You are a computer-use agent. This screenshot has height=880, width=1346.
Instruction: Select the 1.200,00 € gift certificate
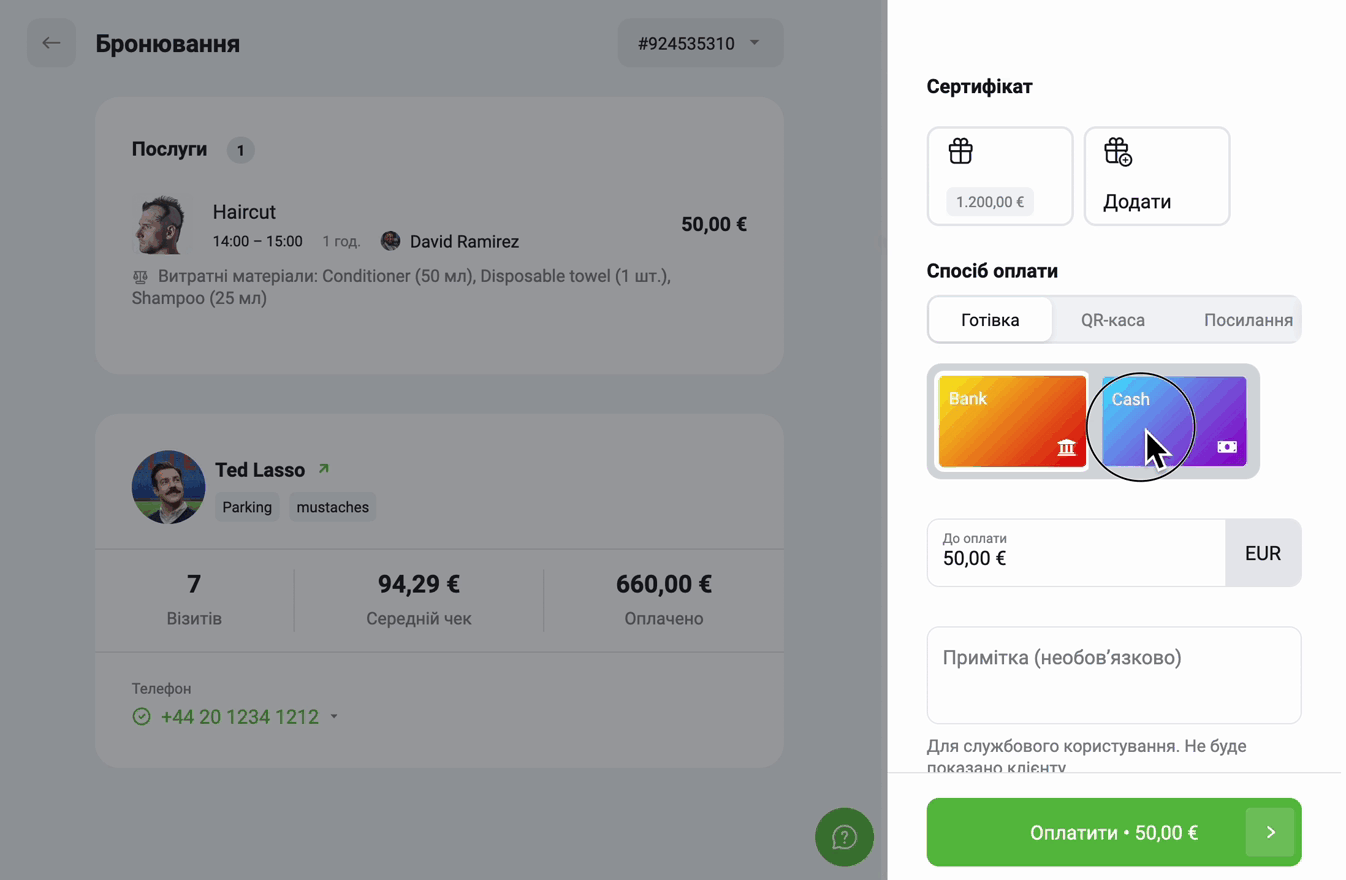click(x=1000, y=176)
